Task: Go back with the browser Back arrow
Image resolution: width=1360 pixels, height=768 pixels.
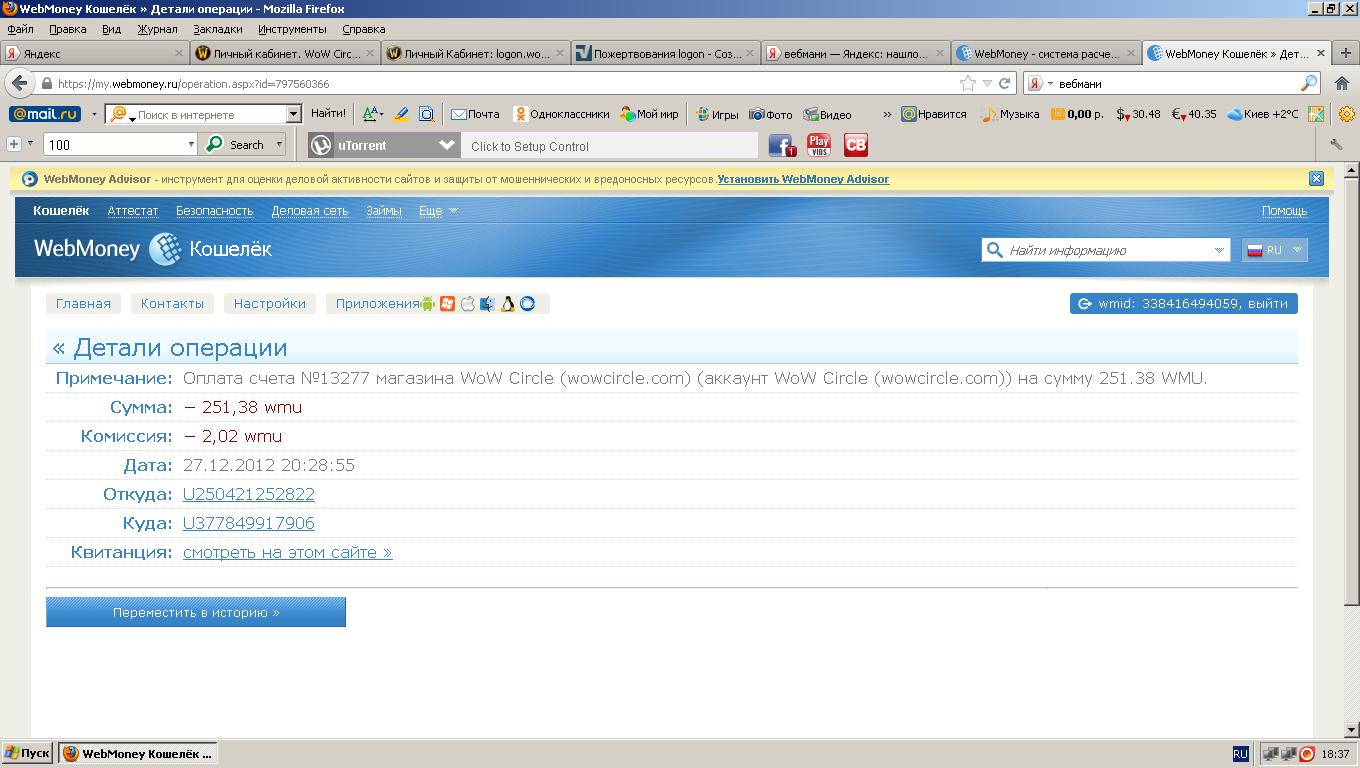Action: point(19,83)
